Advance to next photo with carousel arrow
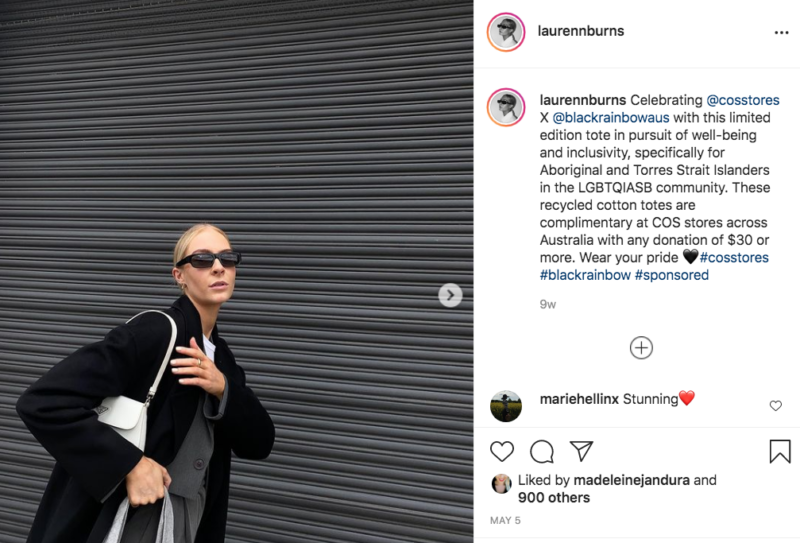Viewport: 800px width, 543px height. (450, 295)
